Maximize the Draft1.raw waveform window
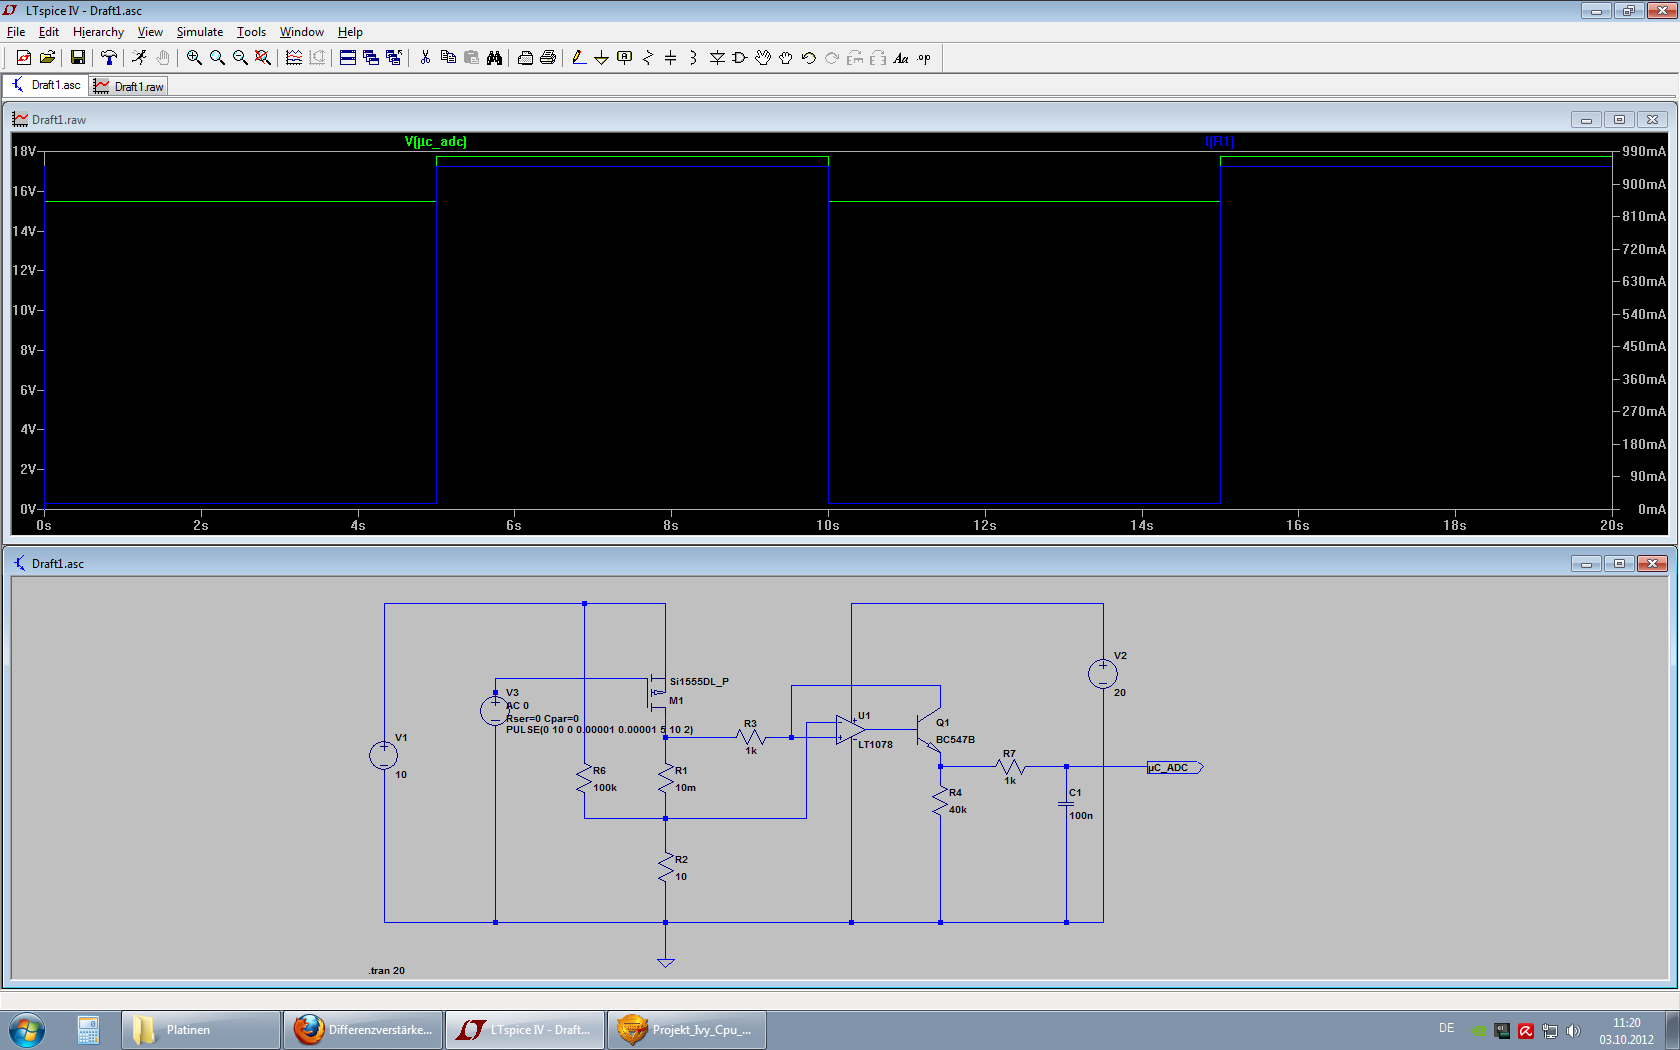The height and width of the screenshot is (1050, 1680). [1619, 119]
